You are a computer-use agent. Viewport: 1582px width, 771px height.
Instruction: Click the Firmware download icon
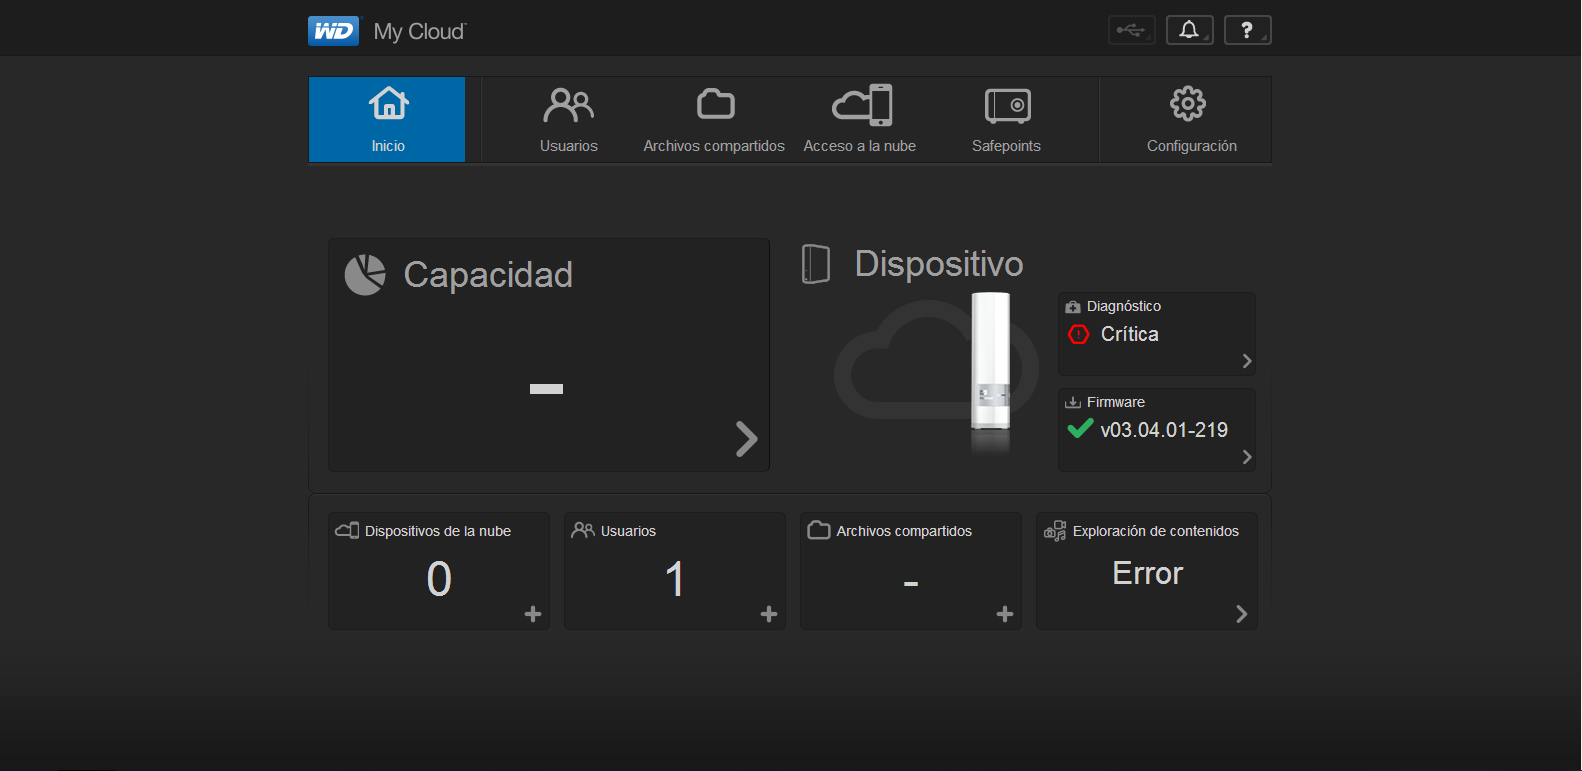click(x=1073, y=403)
